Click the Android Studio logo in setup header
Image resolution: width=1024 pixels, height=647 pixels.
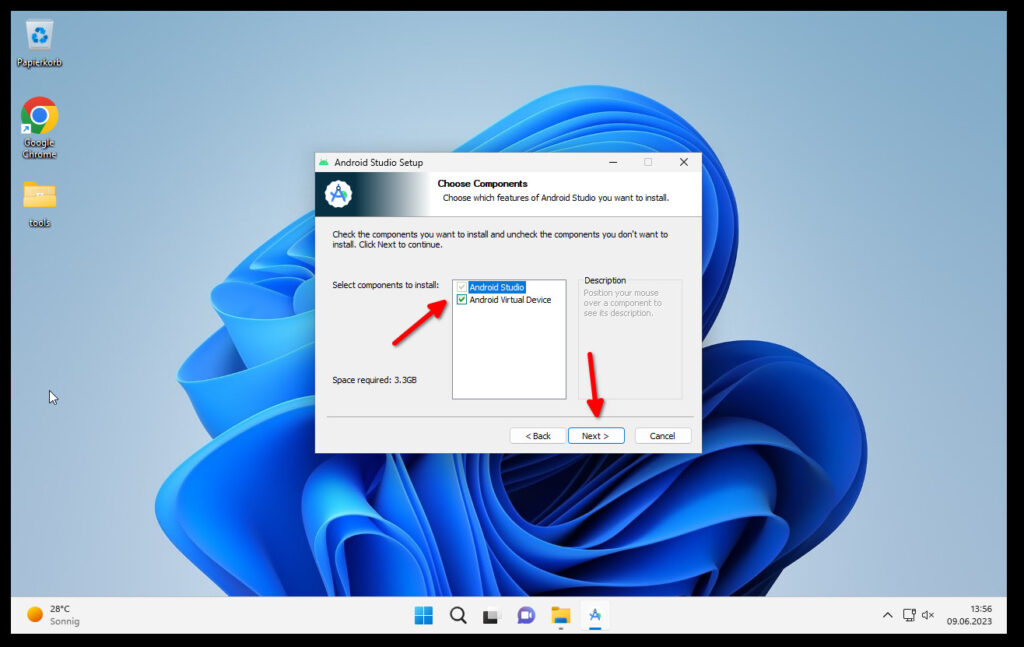coord(338,194)
